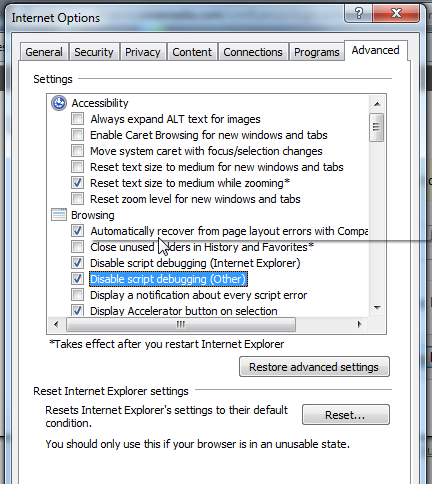Viewport: 432px width, 484px height.
Task: Close the Internet Options dialog
Action: [396, 14]
